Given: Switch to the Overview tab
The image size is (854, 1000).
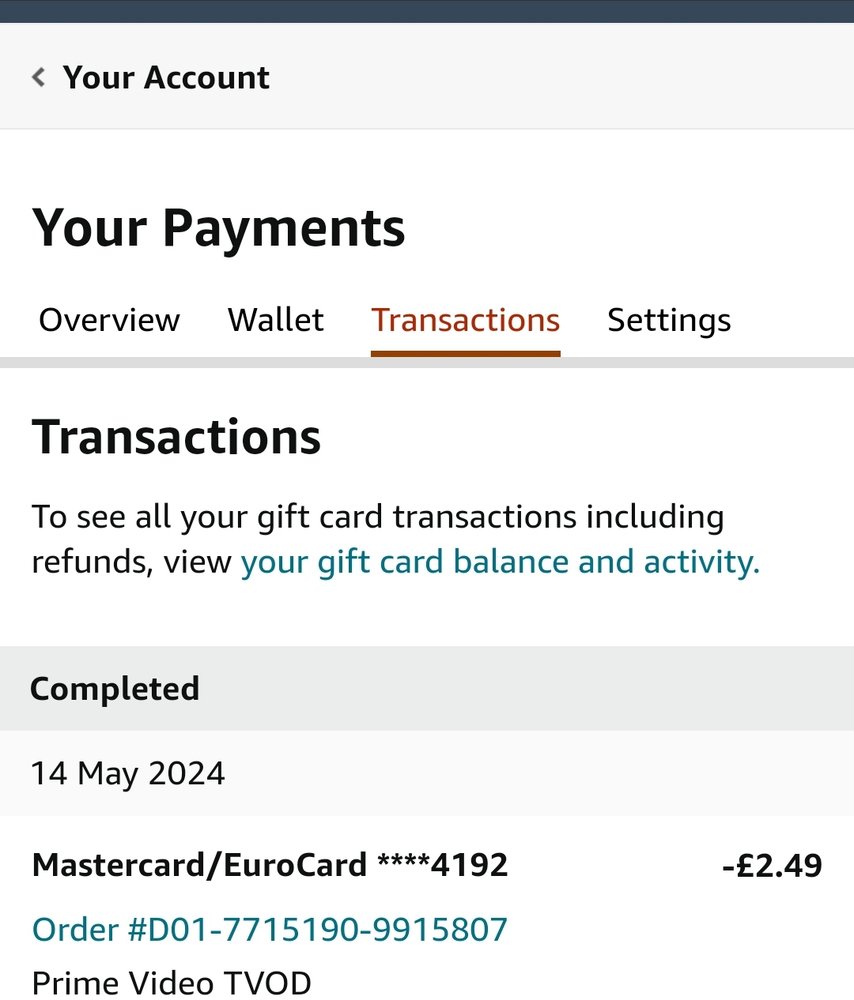Looking at the screenshot, I should point(109,320).
